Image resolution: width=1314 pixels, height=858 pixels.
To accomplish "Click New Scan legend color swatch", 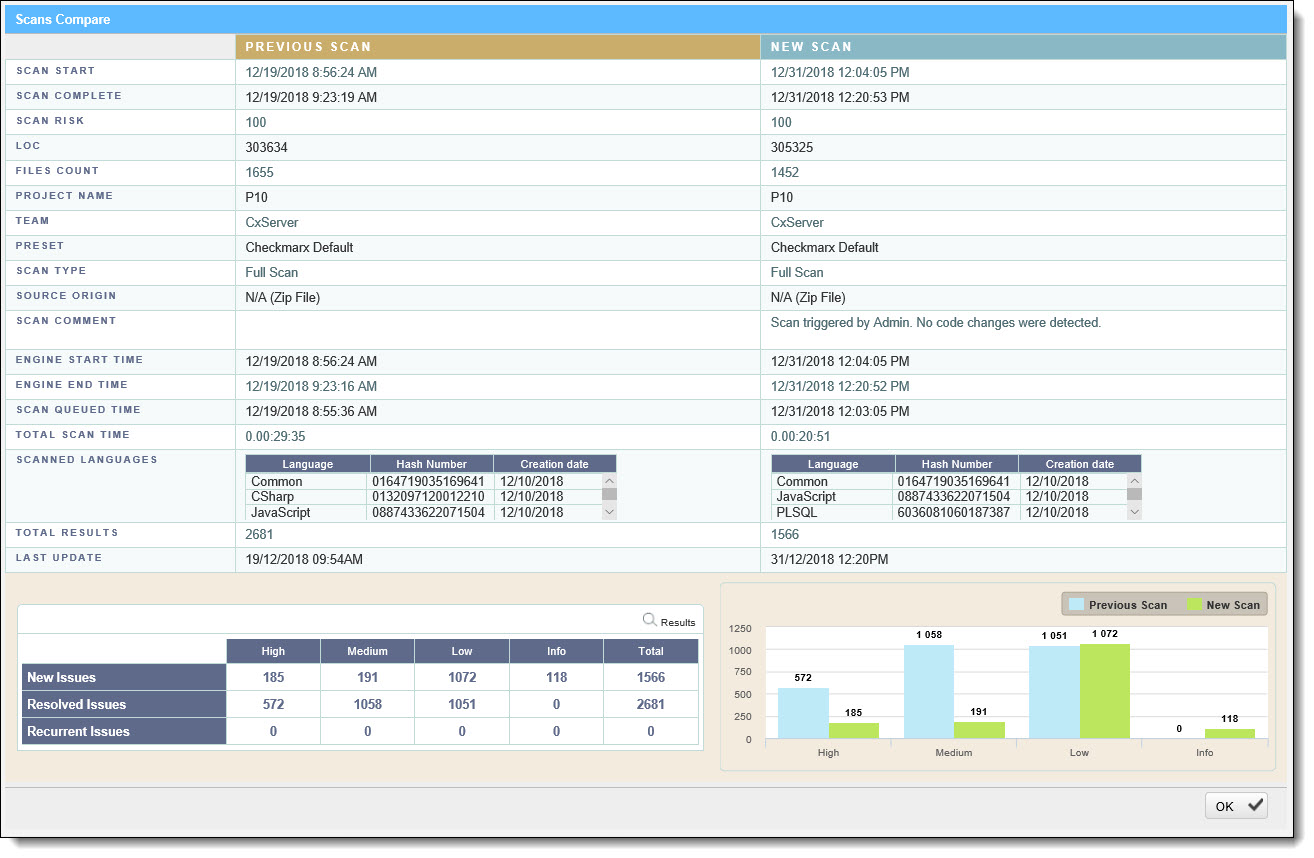I will pyautogui.click(x=1194, y=604).
